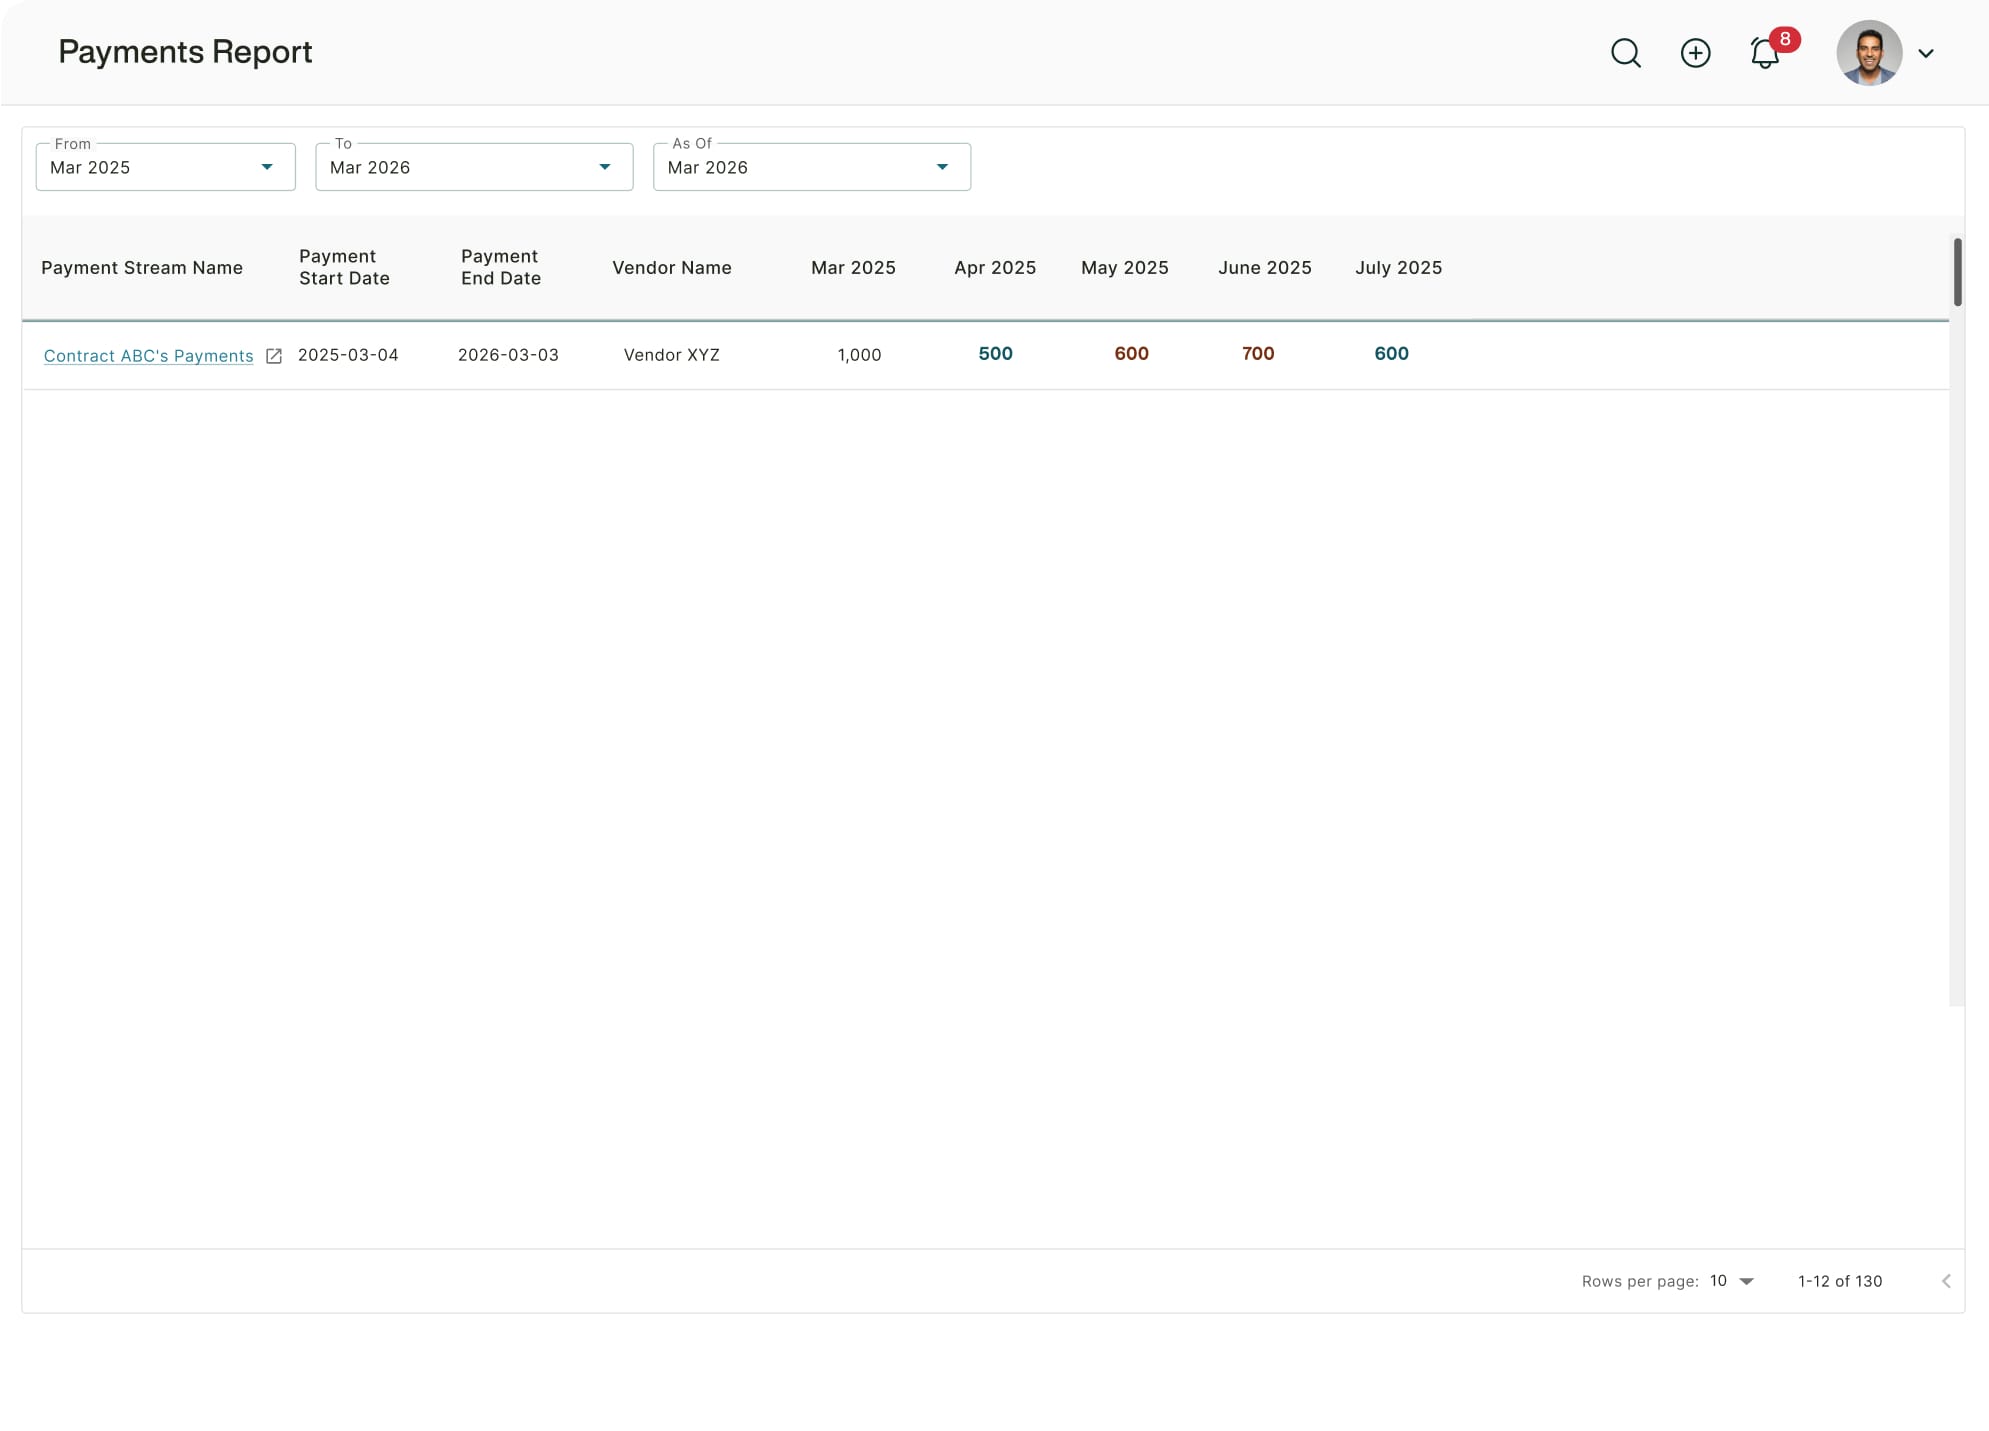Click the vertical table scrollbar thumb
Image resolution: width=1989 pixels, height=1431 pixels.
click(x=1956, y=272)
